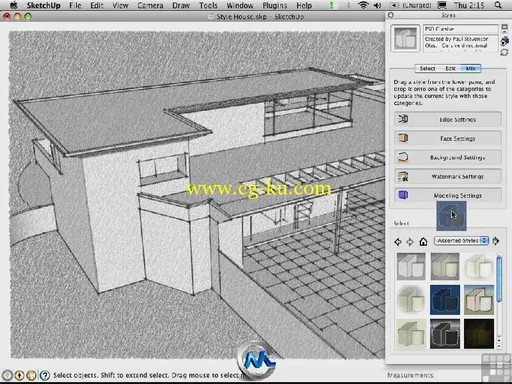Open the Help menu

point(304,5)
